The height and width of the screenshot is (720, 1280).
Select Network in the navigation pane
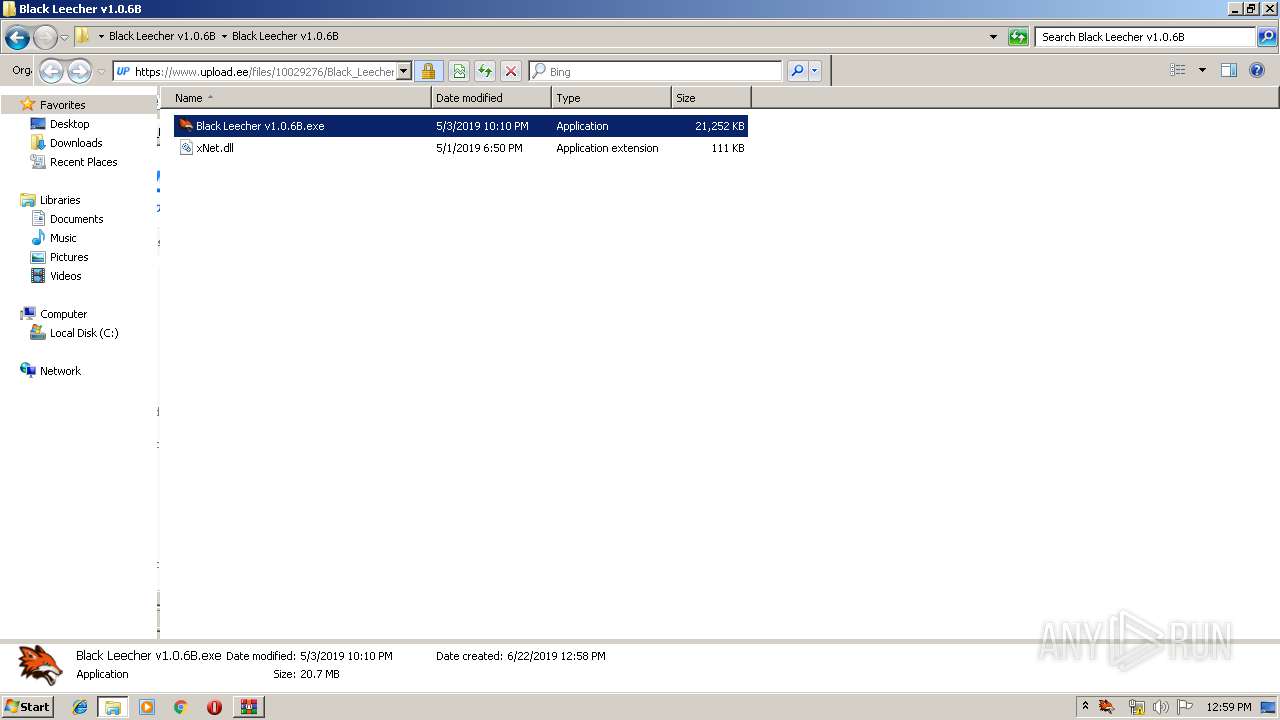[x=60, y=371]
